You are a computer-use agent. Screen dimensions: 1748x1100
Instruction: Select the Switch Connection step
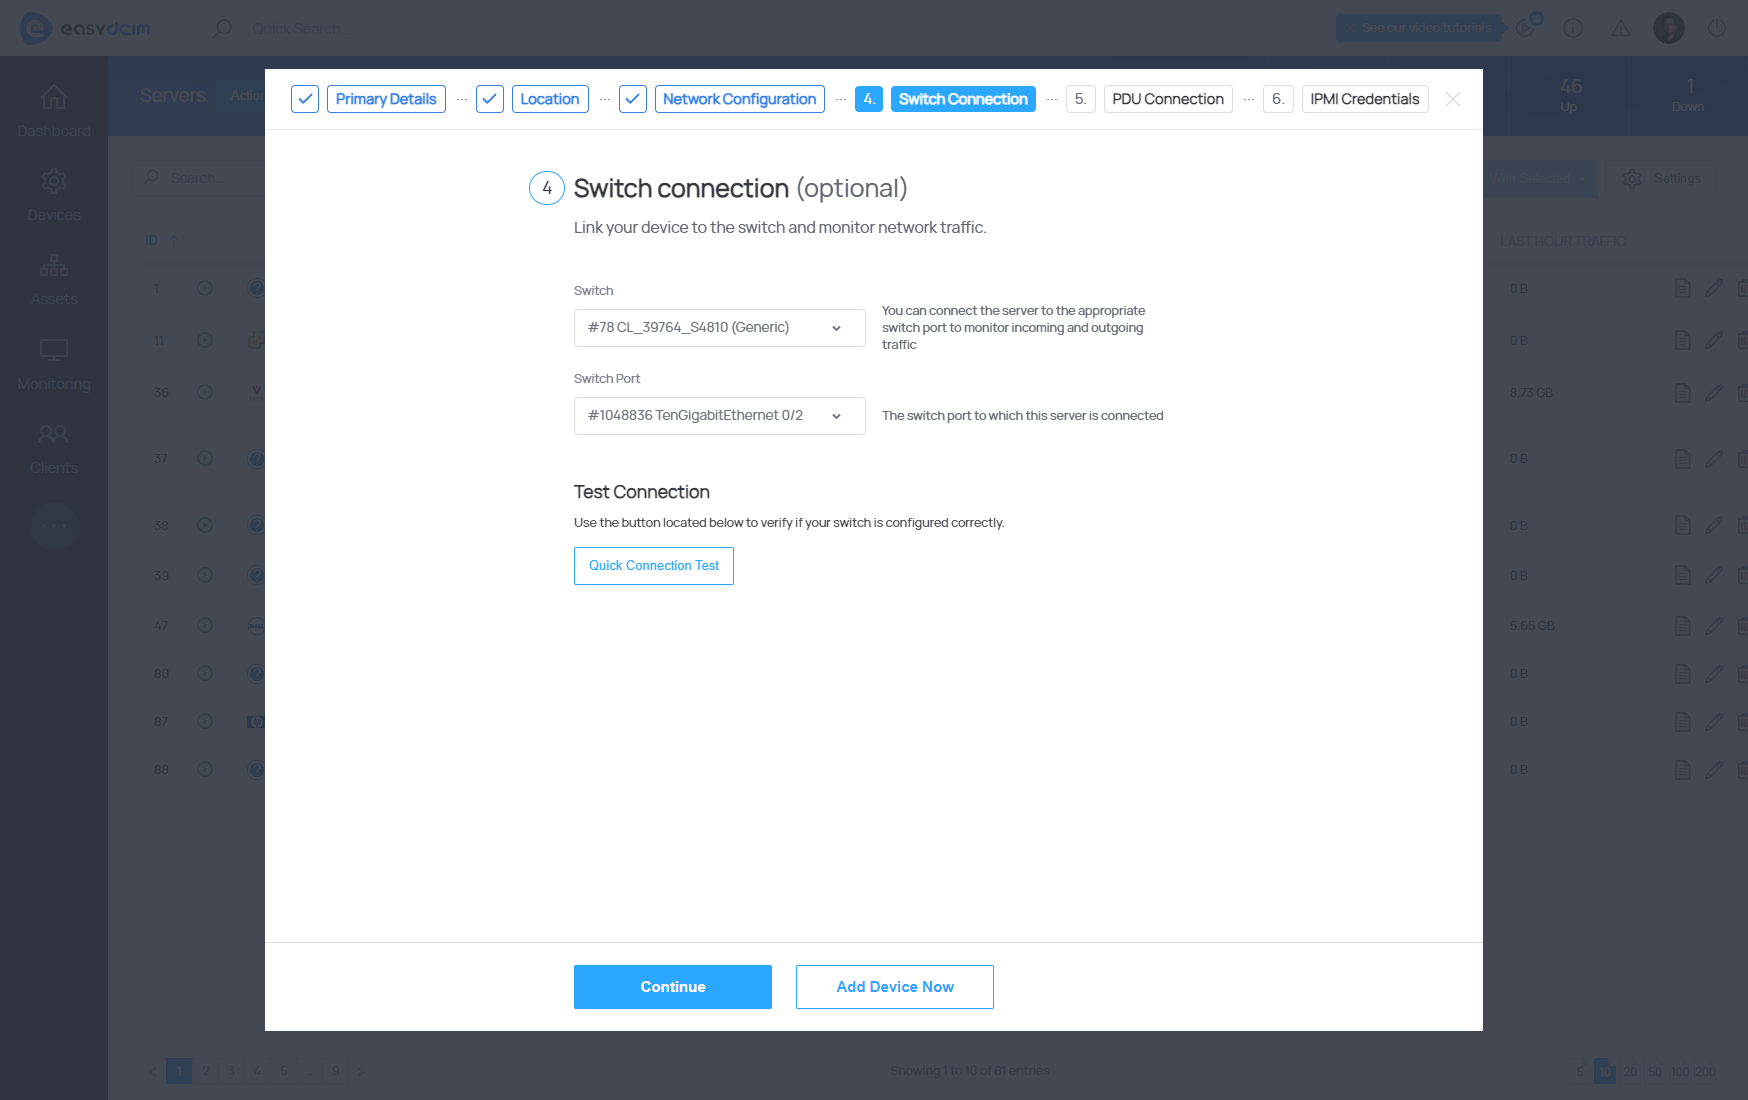click(x=963, y=99)
